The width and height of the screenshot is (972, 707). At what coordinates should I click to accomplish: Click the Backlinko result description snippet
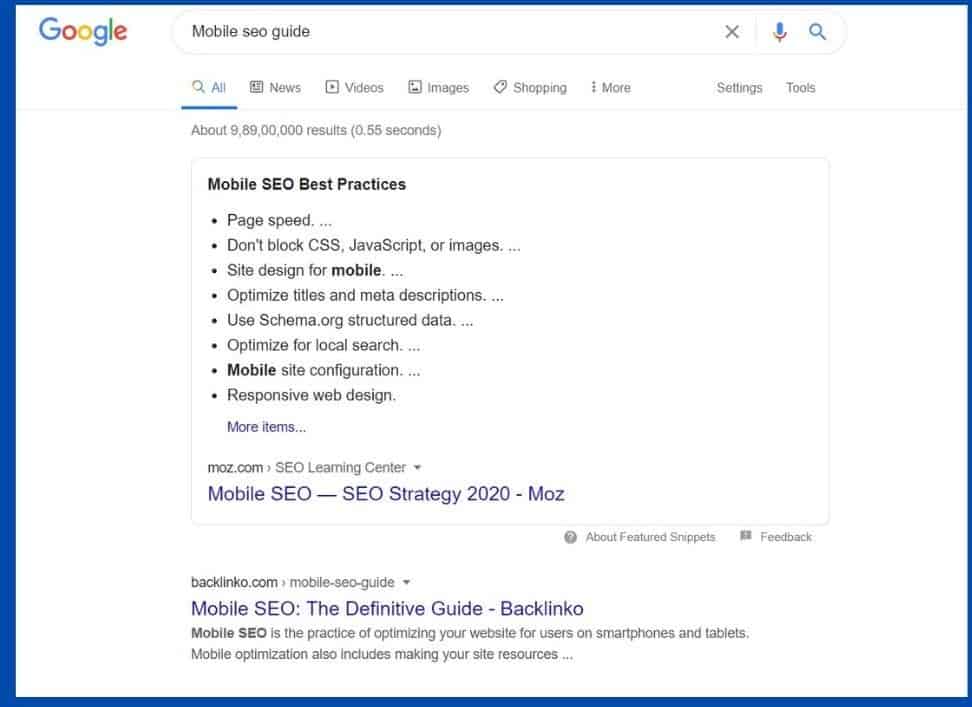click(x=470, y=644)
